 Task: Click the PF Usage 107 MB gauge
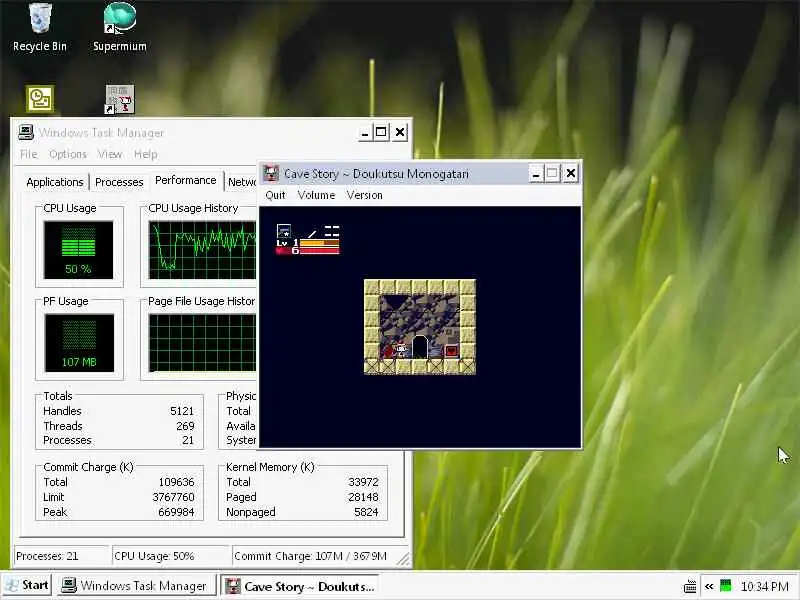pos(79,343)
